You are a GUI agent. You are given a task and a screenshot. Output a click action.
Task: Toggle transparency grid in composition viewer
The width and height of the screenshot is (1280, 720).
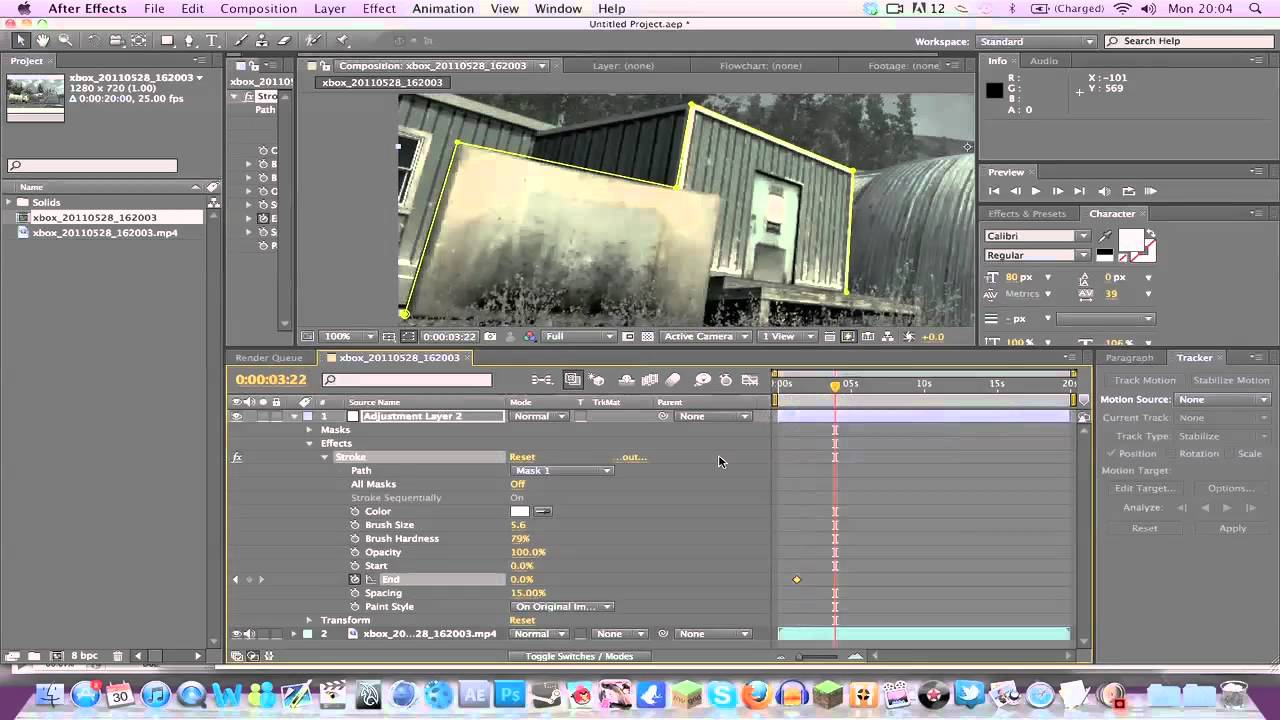click(647, 337)
